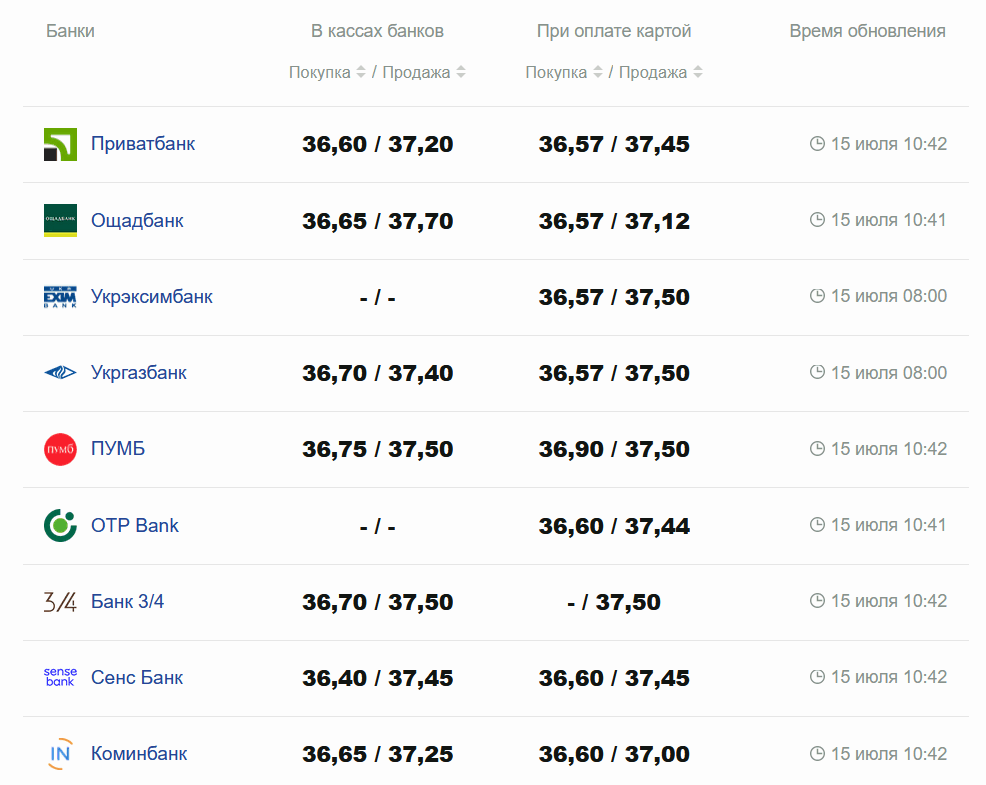This screenshot has width=986, height=785.
Task: Click the Oschadbank logo icon
Action: coord(60,220)
